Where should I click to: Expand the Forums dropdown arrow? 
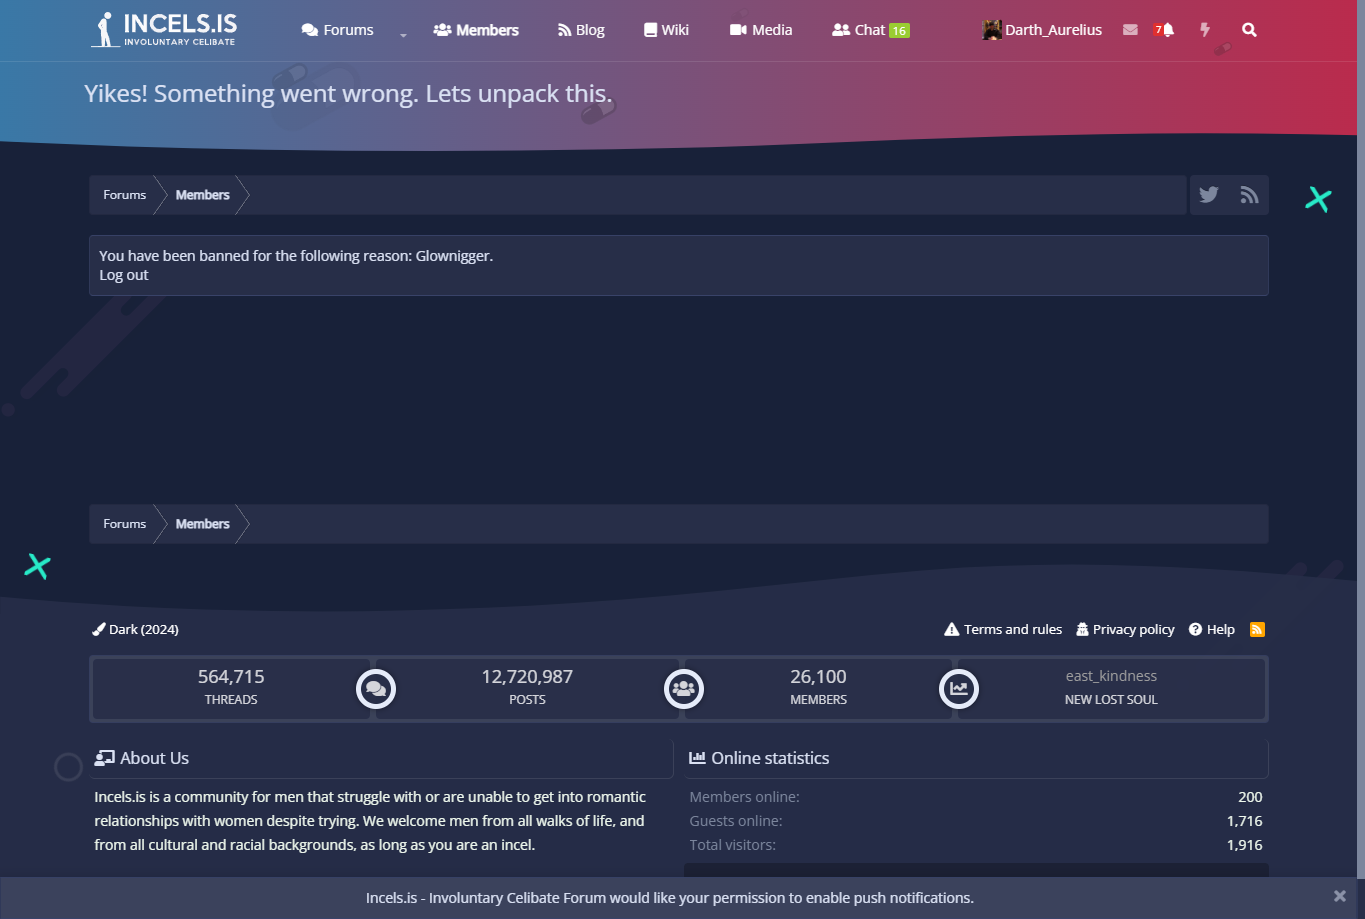pyautogui.click(x=403, y=34)
